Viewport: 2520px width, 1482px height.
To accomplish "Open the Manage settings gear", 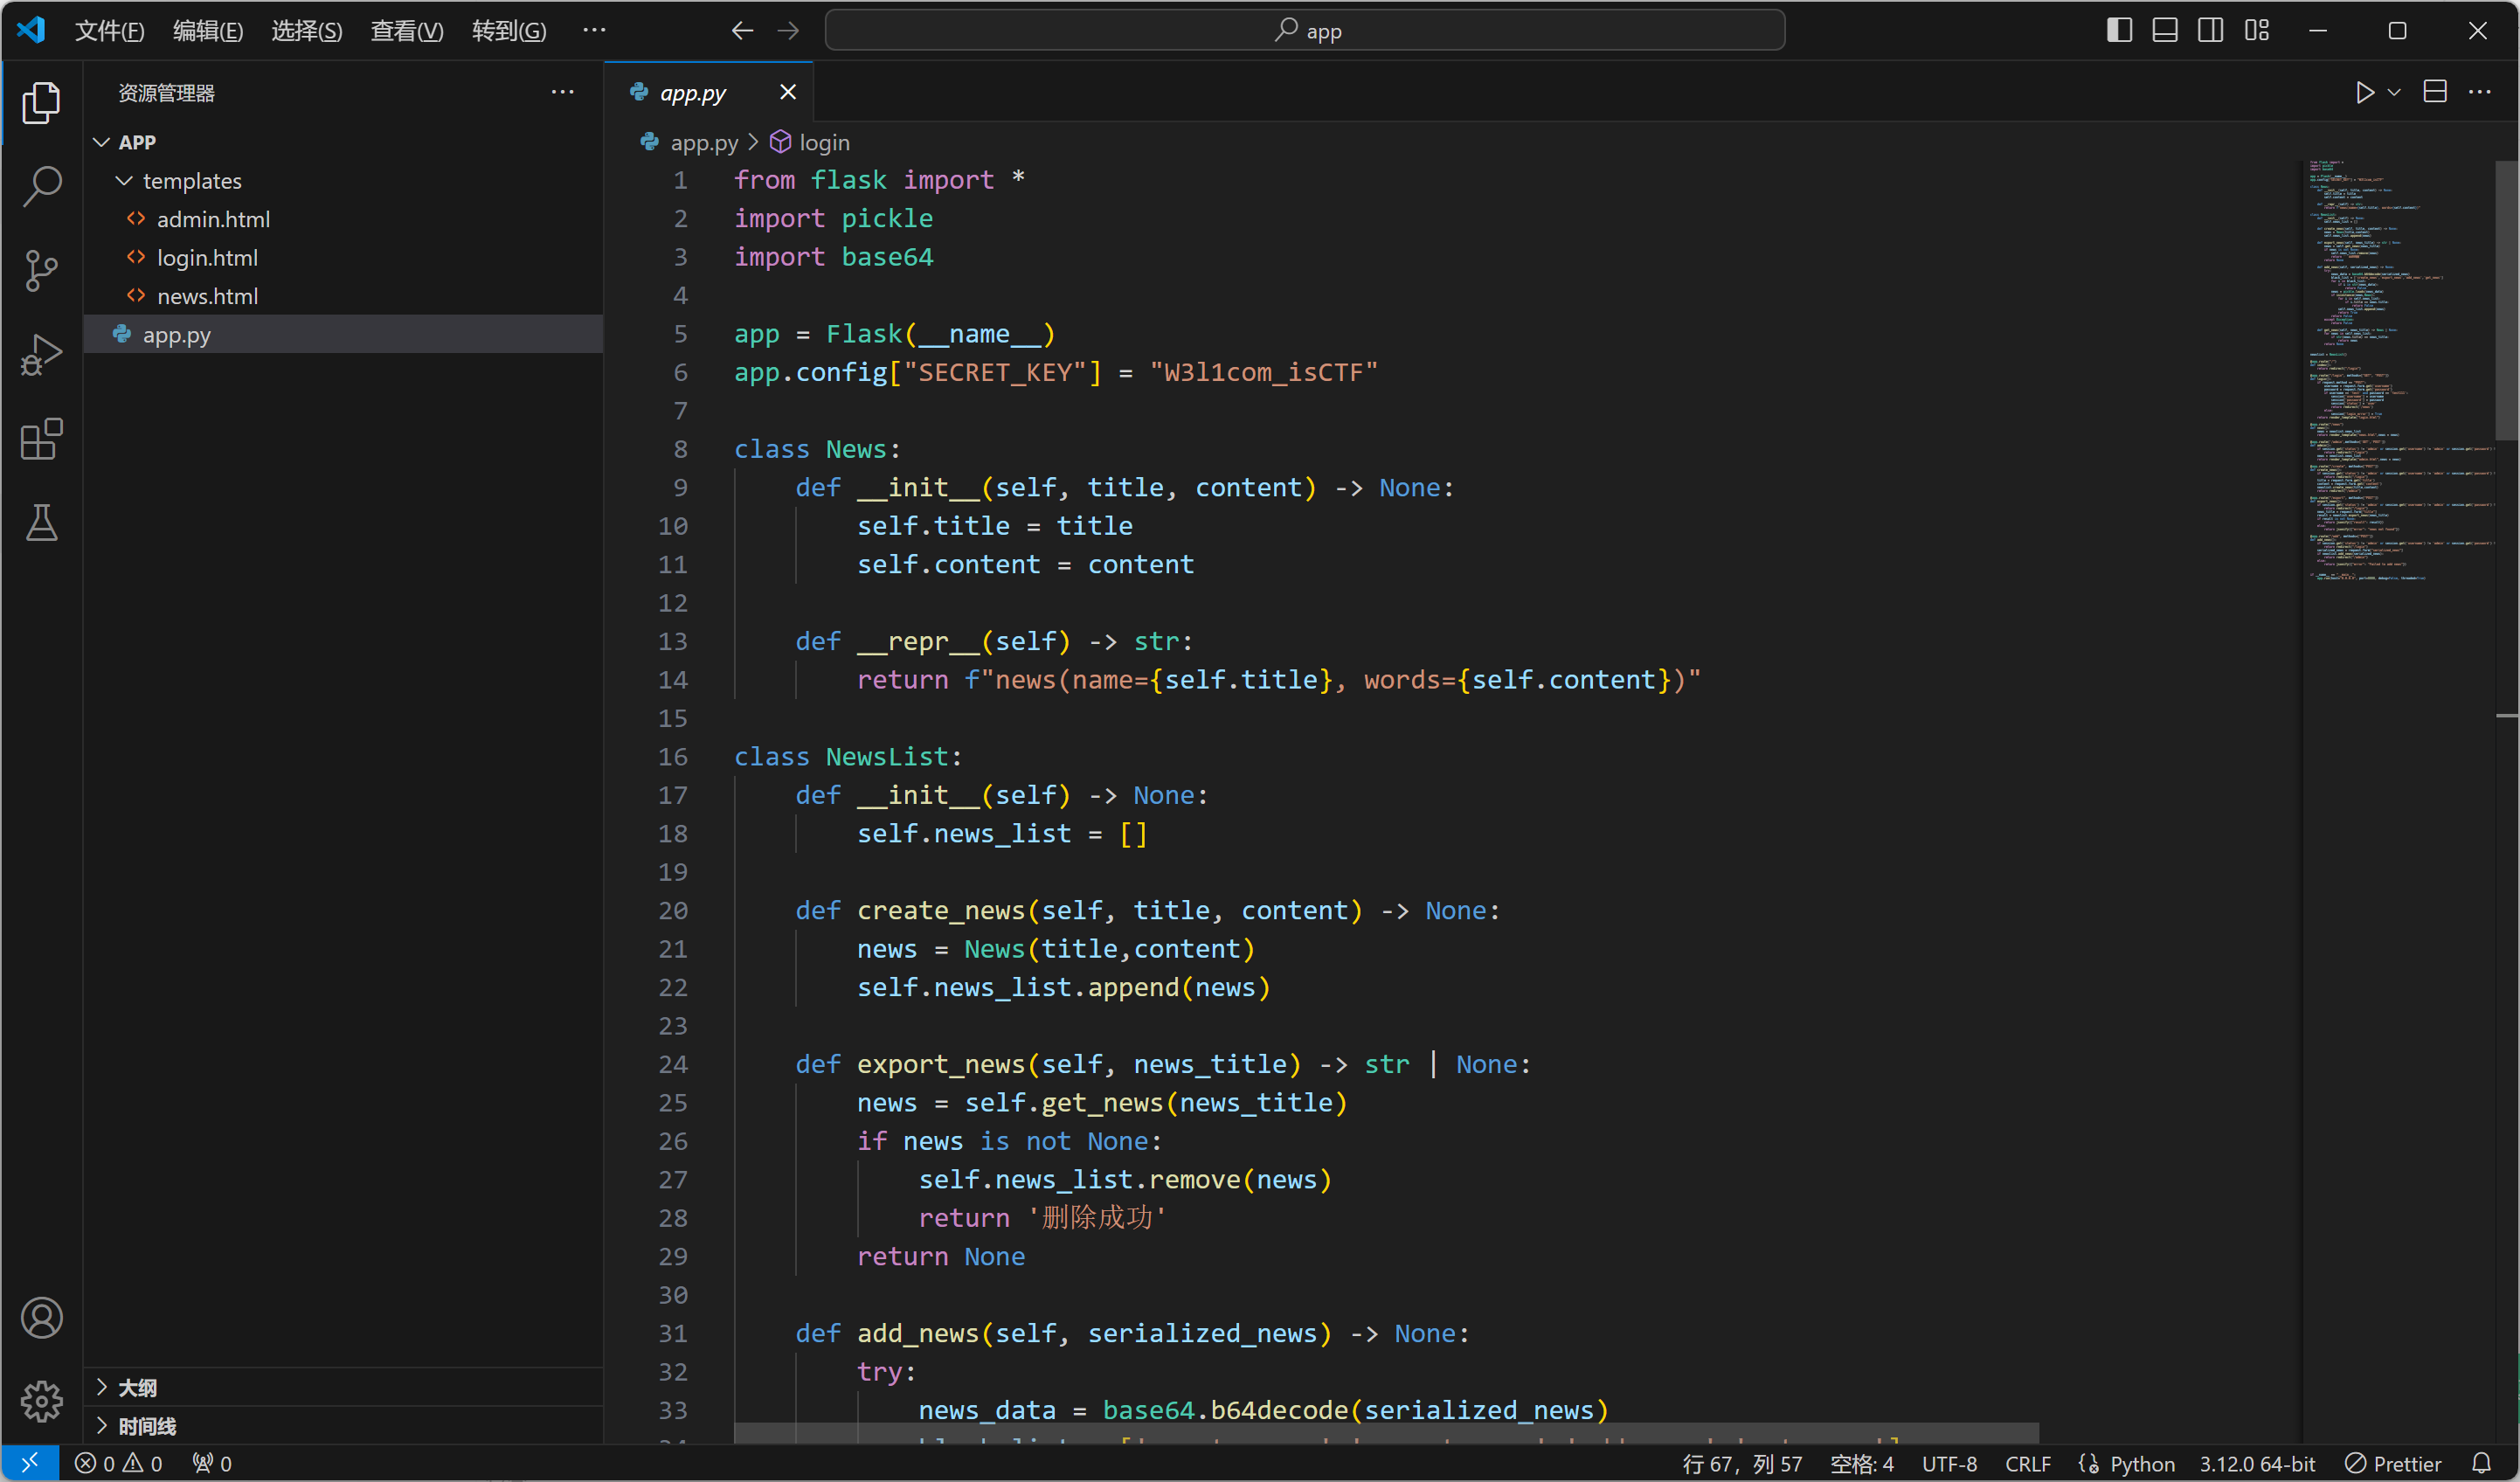I will (41, 1401).
